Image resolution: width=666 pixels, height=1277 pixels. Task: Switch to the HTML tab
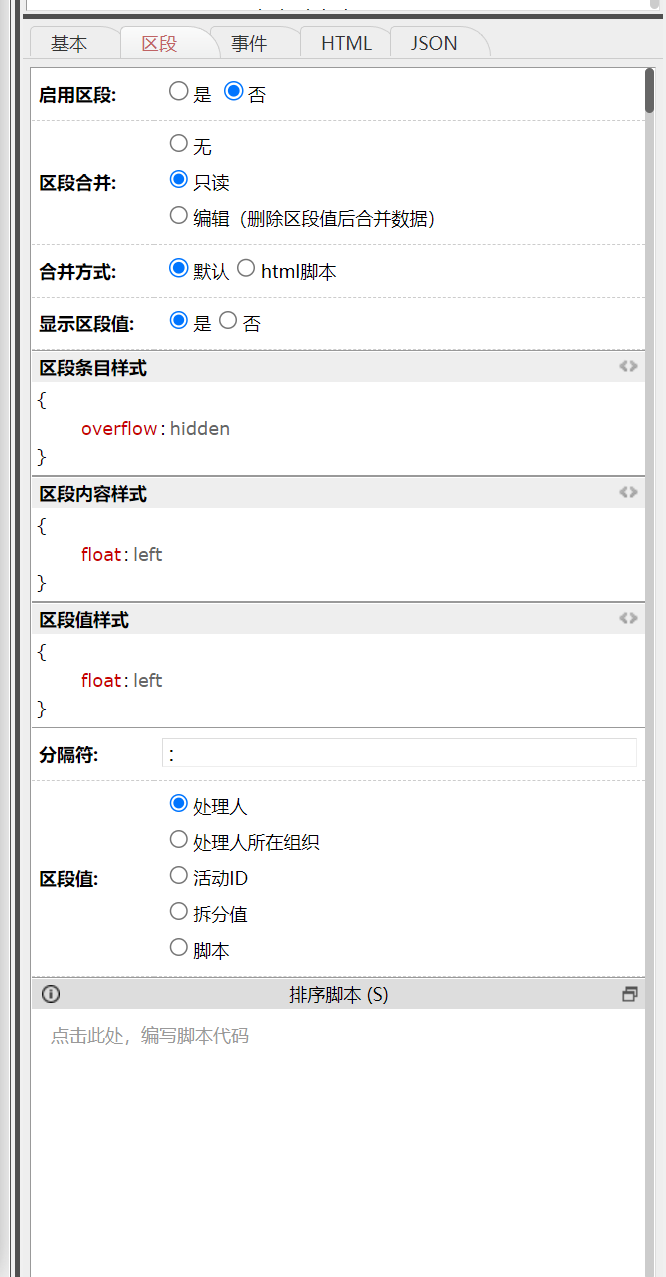[x=346, y=44]
